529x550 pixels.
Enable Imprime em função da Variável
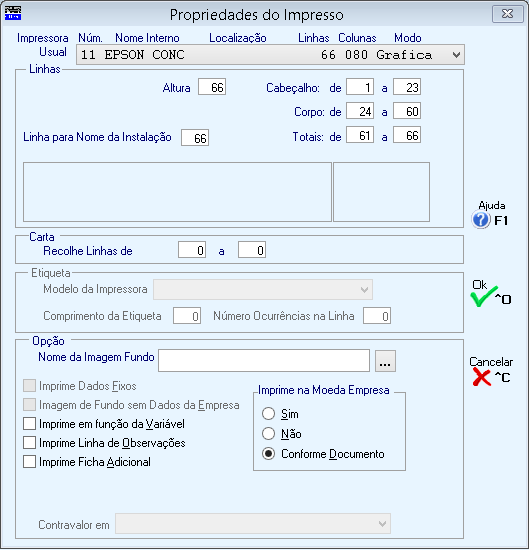click(29, 423)
